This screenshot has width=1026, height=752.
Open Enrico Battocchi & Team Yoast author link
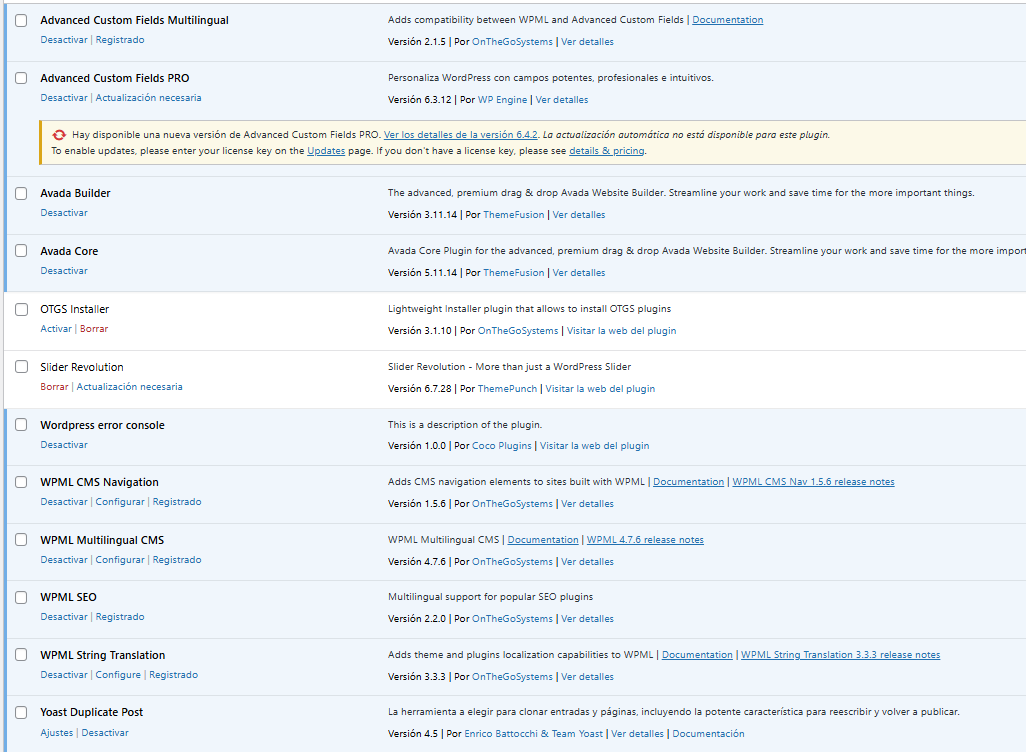pos(534,734)
